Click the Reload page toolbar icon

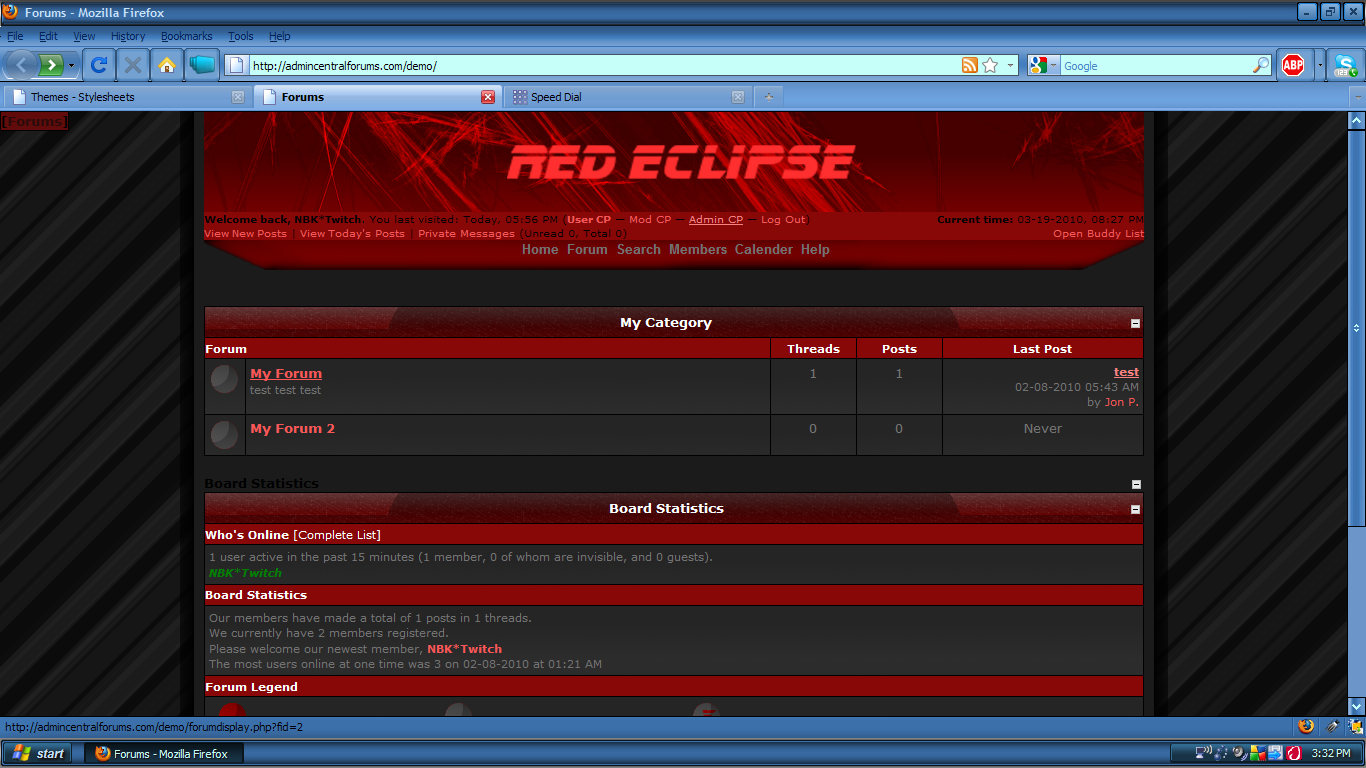pyautogui.click(x=98, y=65)
